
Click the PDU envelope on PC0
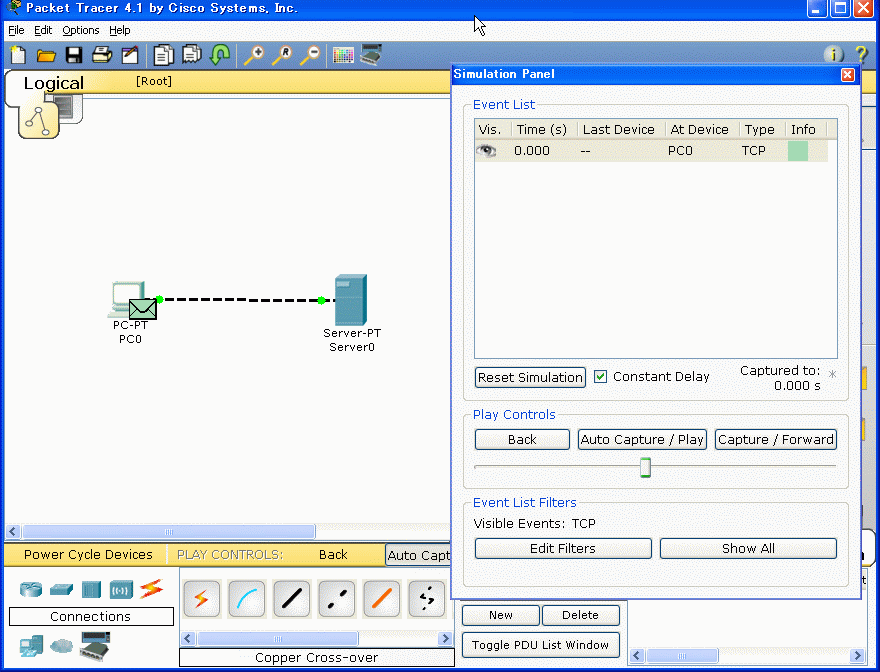pyautogui.click(x=143, y=309)
